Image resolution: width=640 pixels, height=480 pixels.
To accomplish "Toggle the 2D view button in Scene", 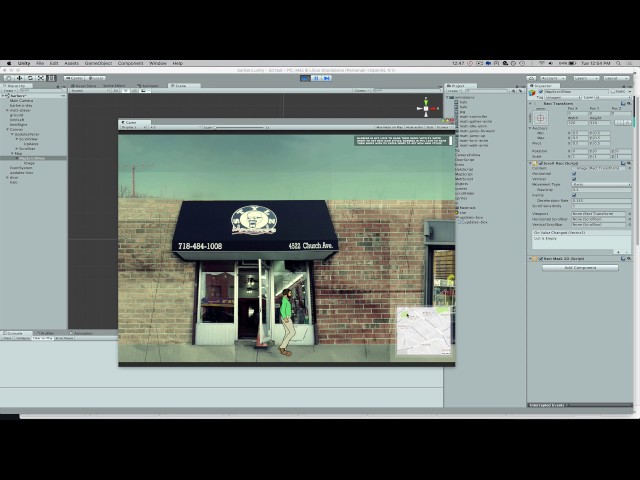I will coord(116,91).
